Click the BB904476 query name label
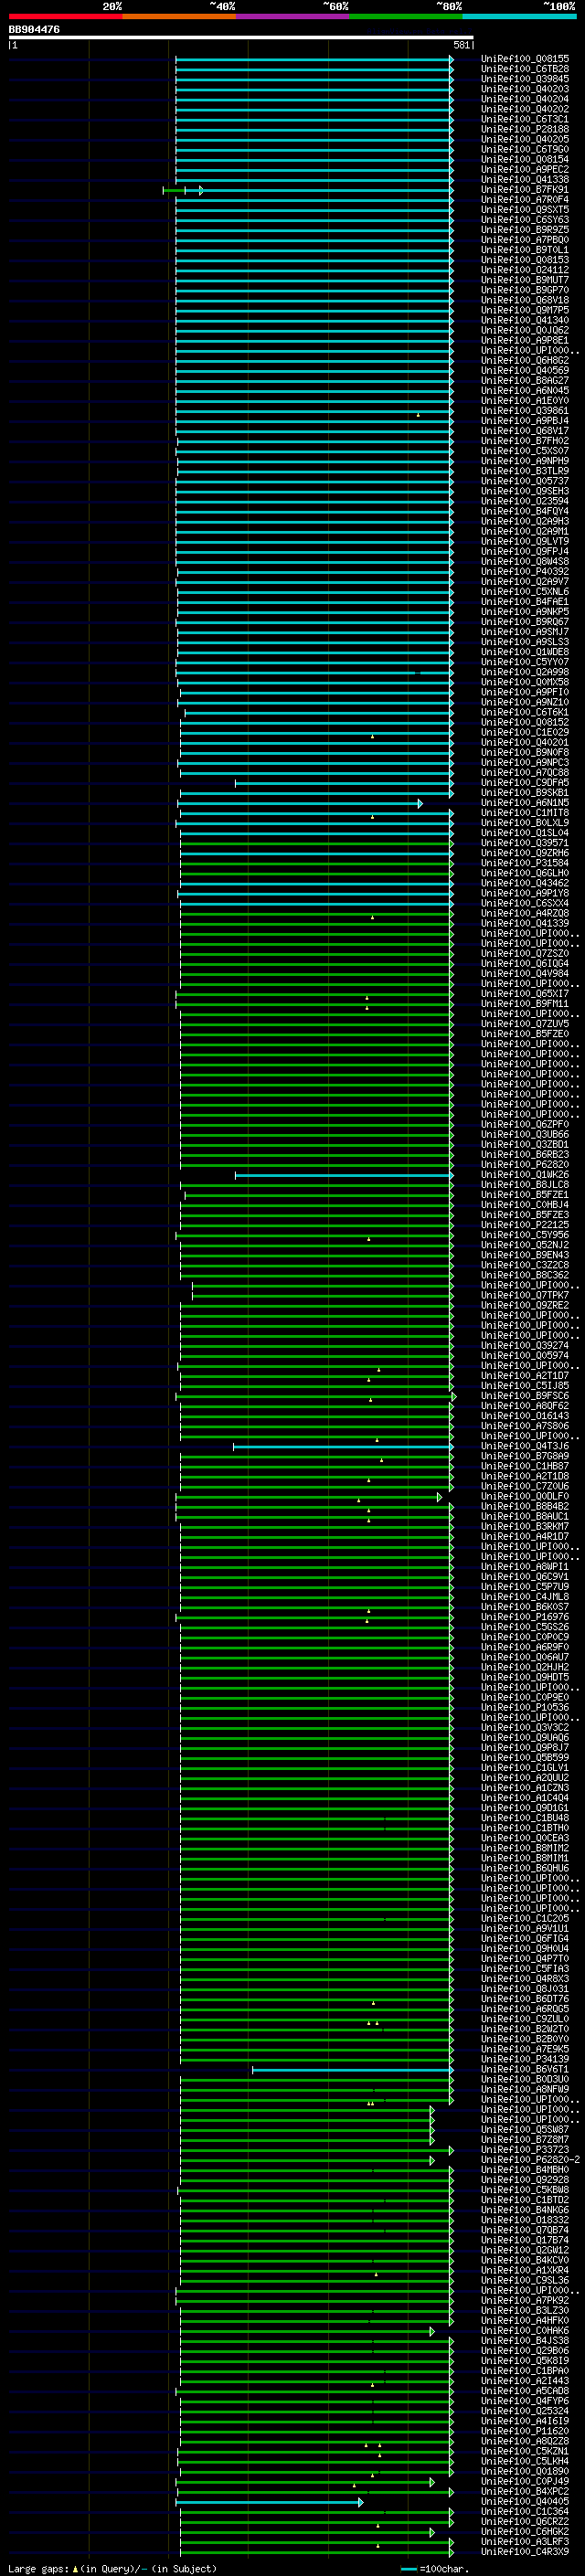585x2576 pixels. pyautogui.click(x=34, y=29)
